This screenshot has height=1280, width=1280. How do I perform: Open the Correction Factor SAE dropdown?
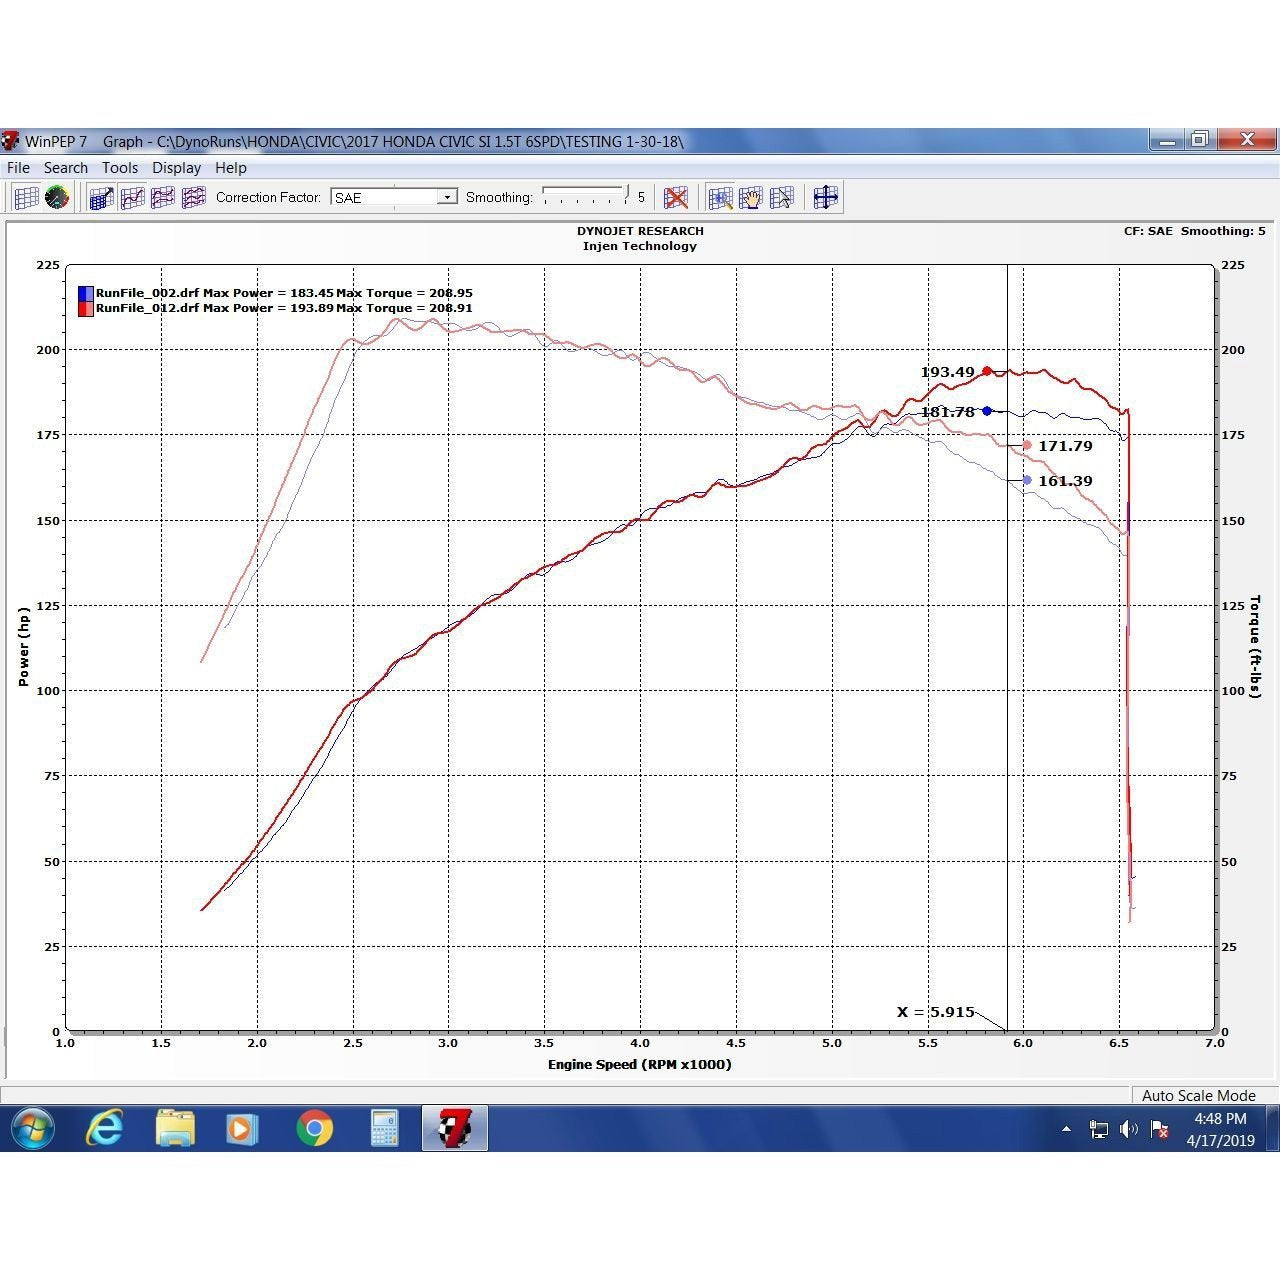447,198
